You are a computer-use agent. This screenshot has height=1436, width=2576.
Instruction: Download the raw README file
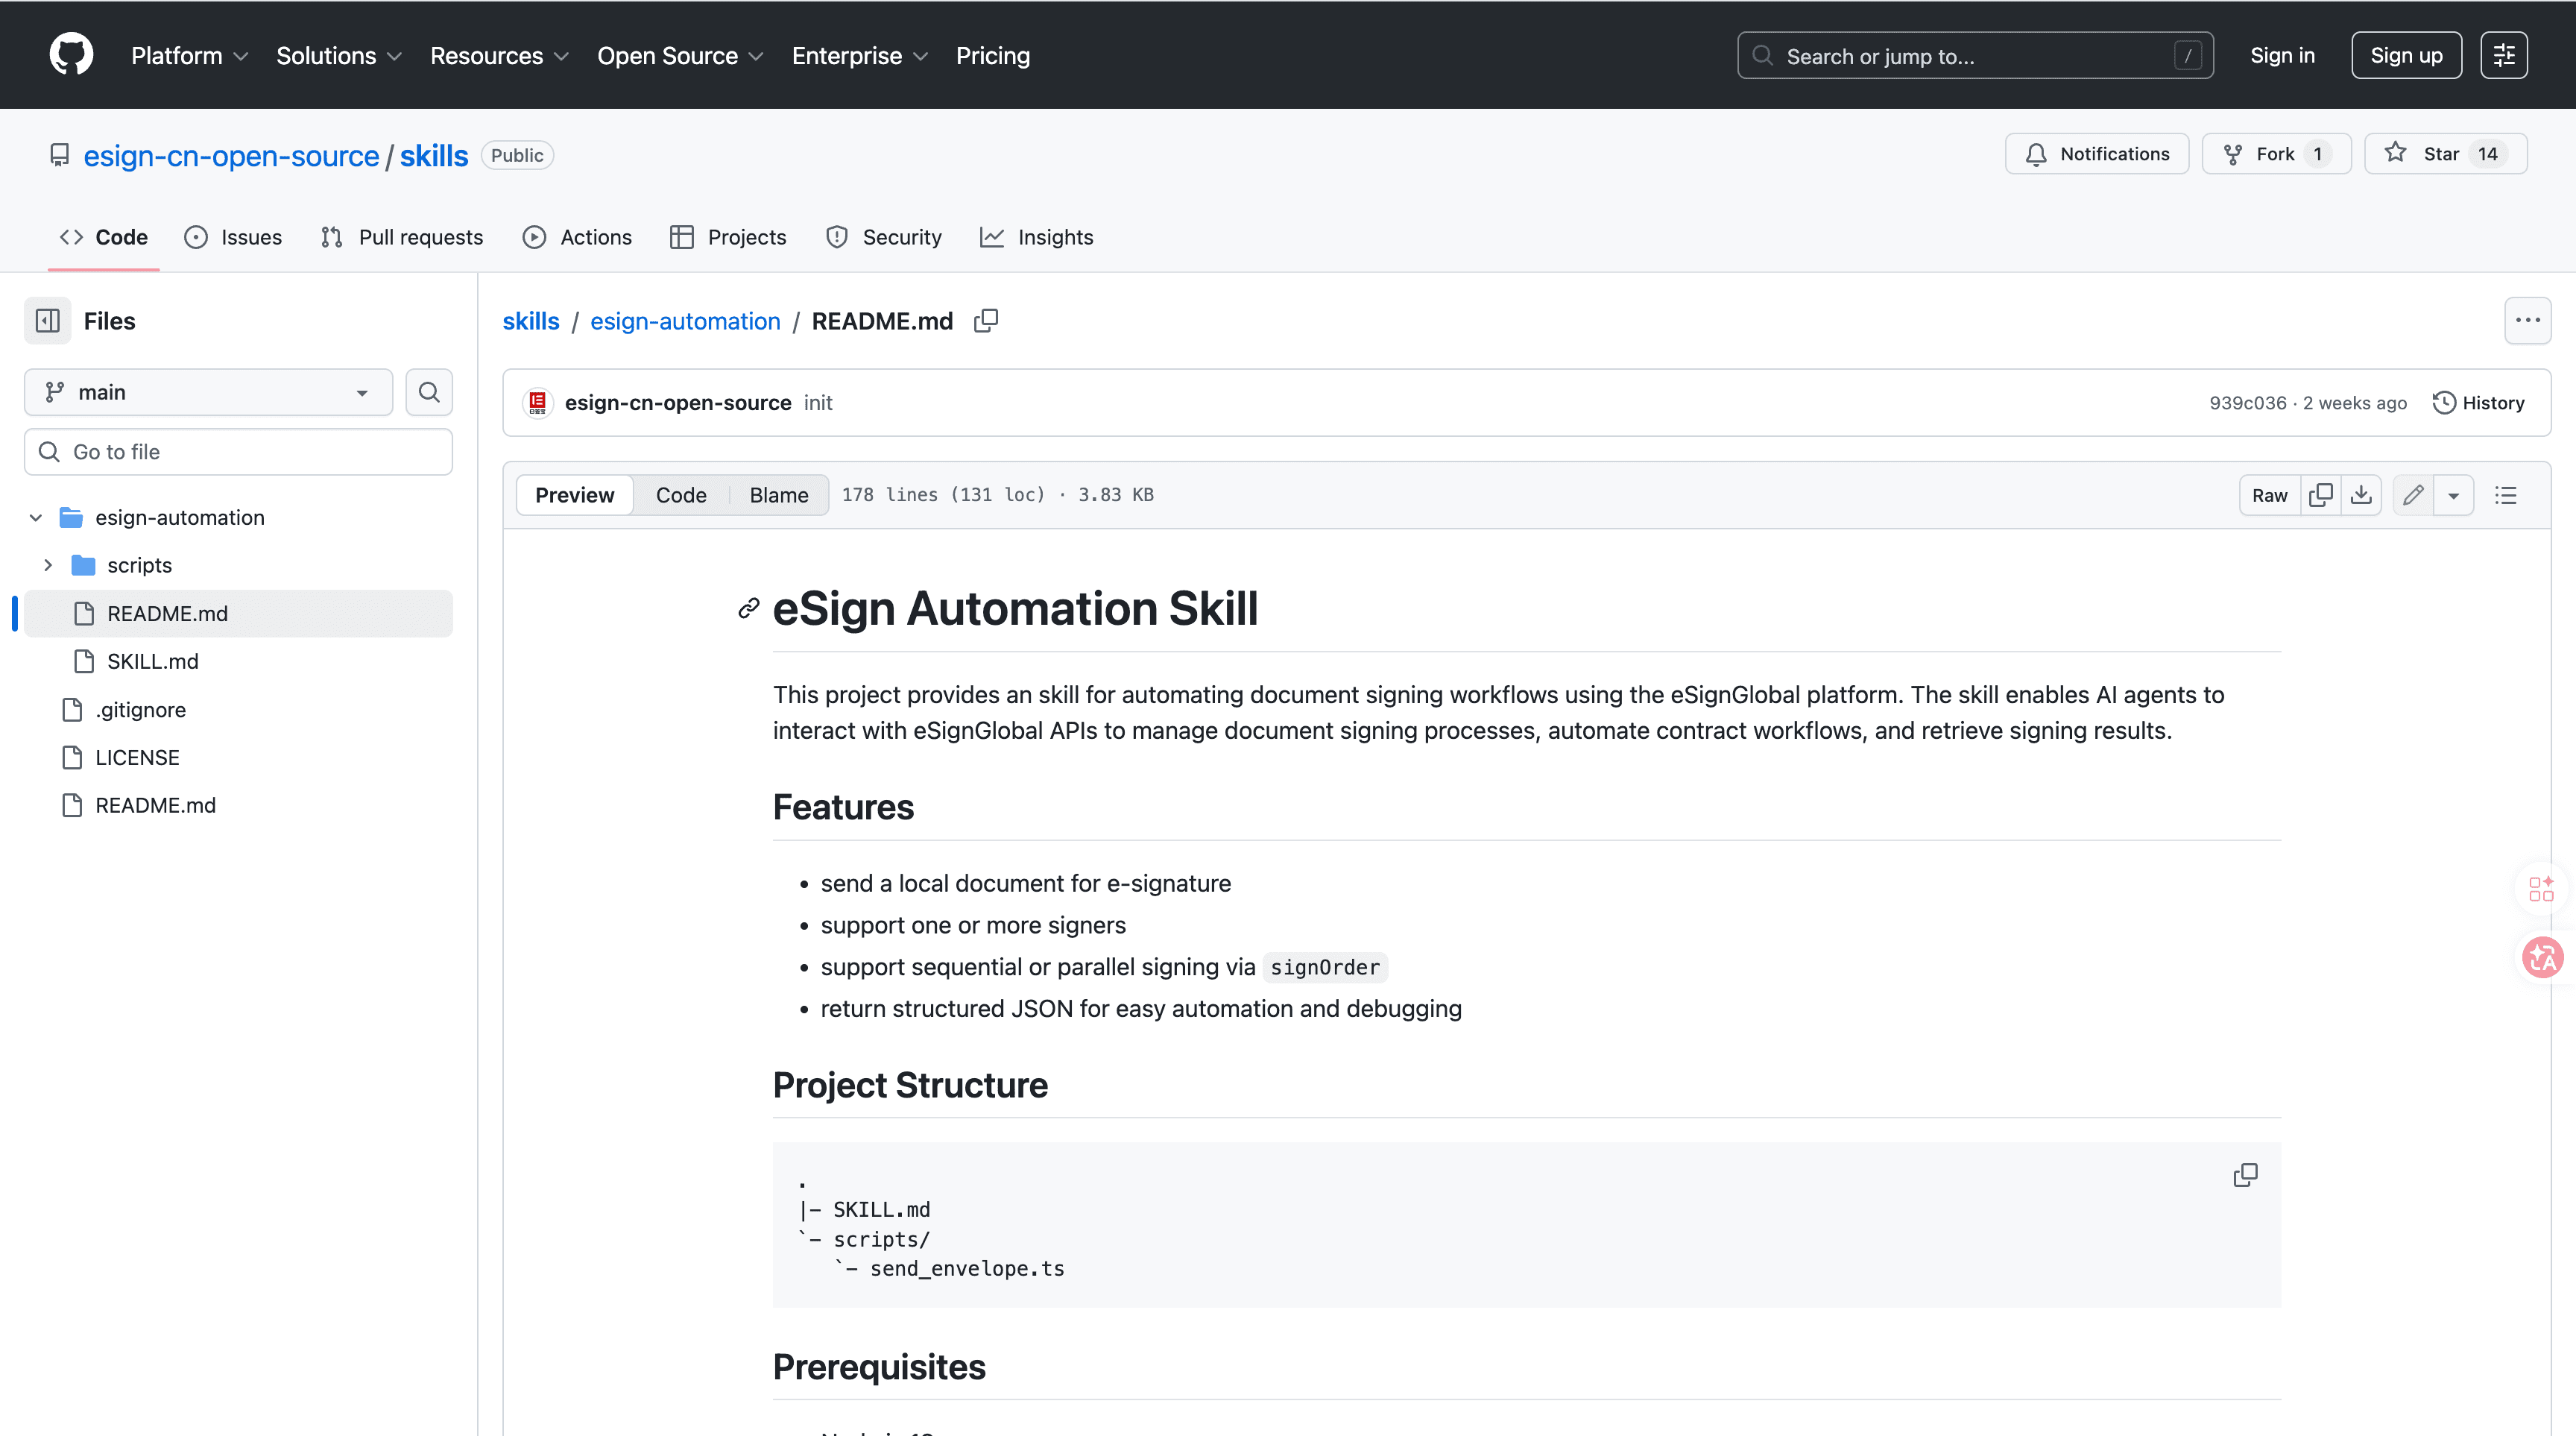click(x=2362, y=494)
